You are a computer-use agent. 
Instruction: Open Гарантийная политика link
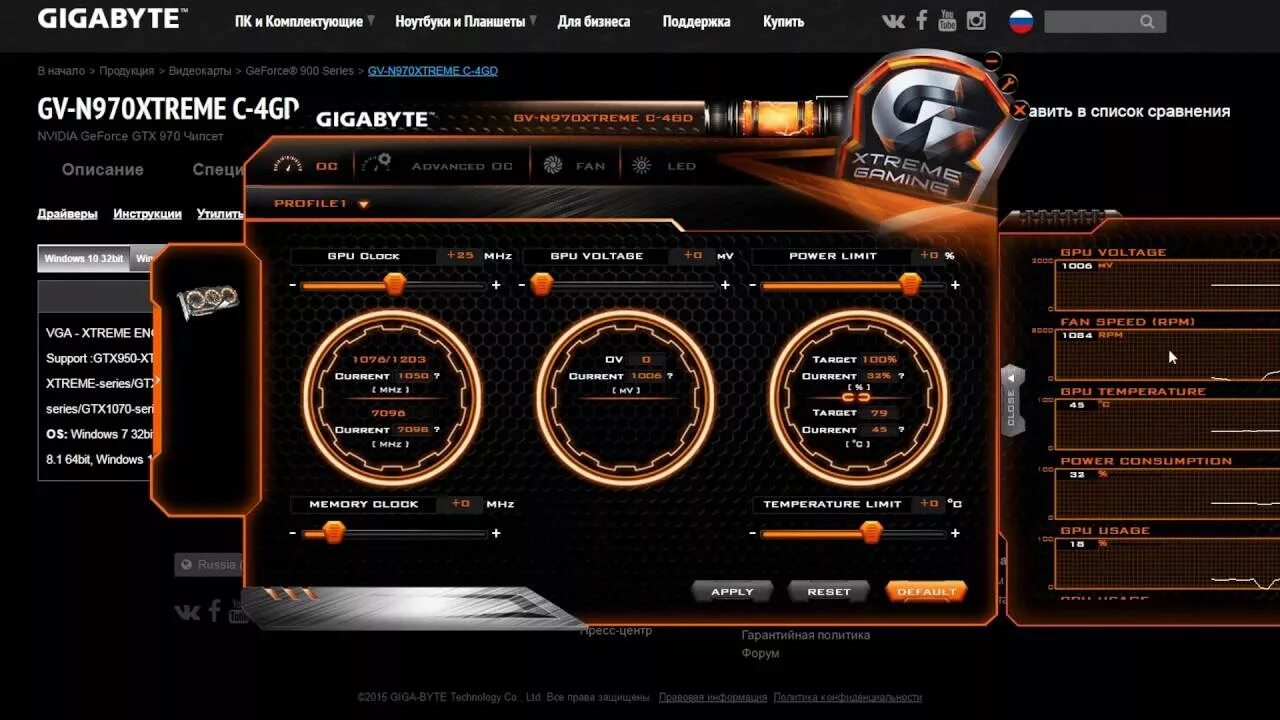tap(805, 635)
